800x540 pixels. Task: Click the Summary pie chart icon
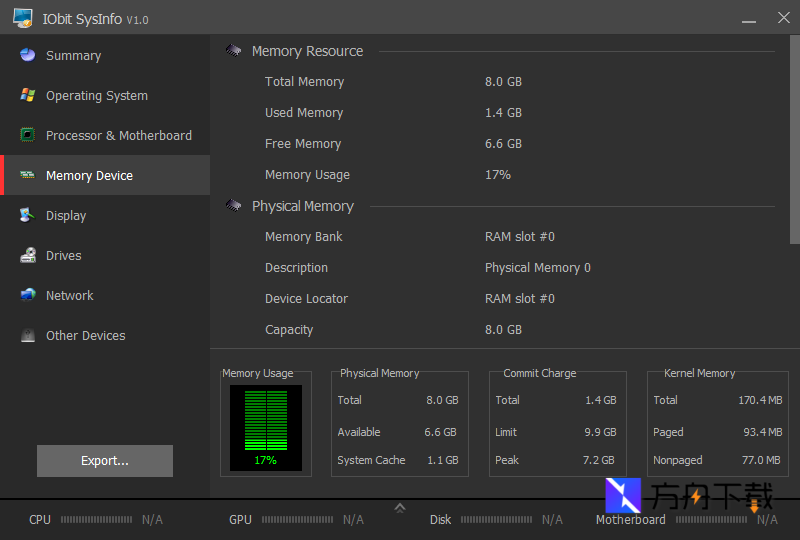coord(28,56)
